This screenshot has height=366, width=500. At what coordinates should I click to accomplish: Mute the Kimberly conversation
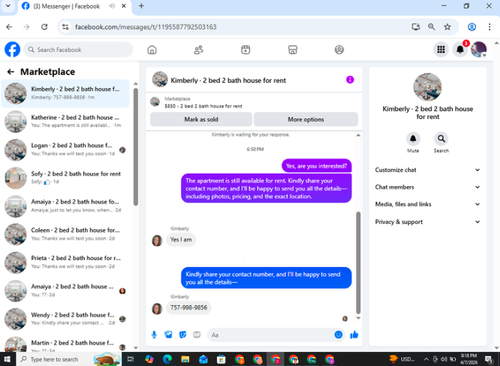point(413,139)
